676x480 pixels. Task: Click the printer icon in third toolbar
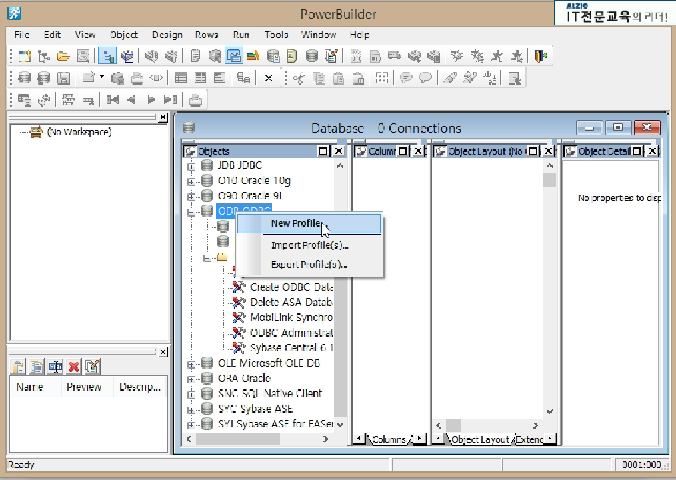195,100
